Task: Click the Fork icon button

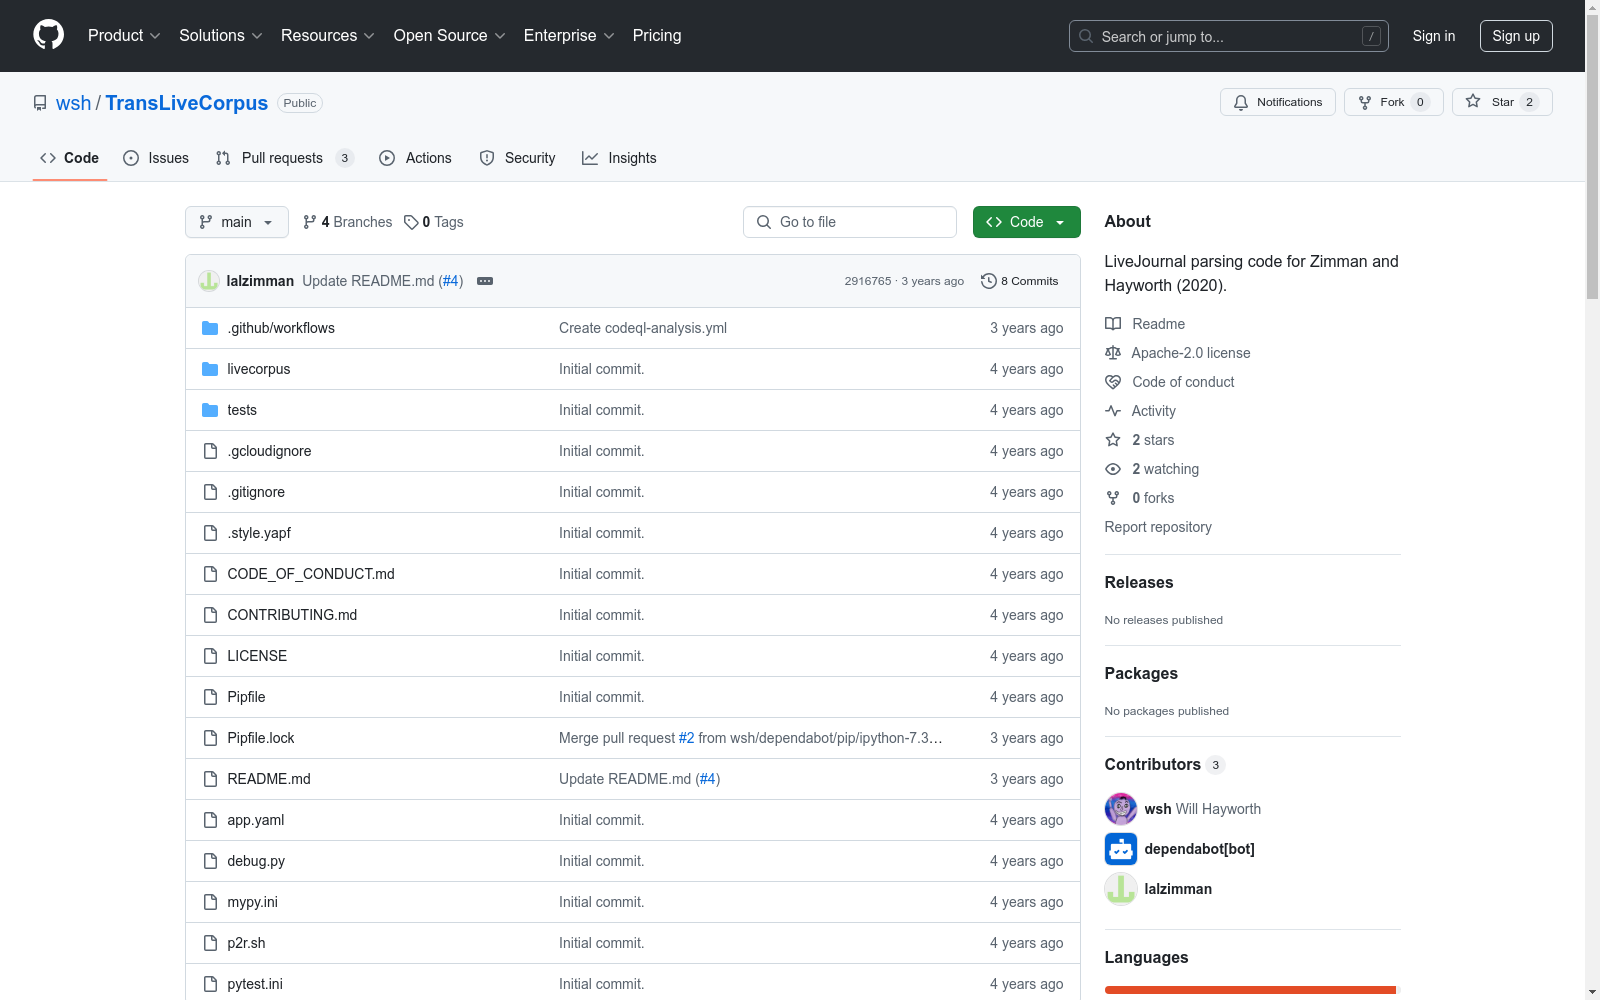Action: [1365, 102]
